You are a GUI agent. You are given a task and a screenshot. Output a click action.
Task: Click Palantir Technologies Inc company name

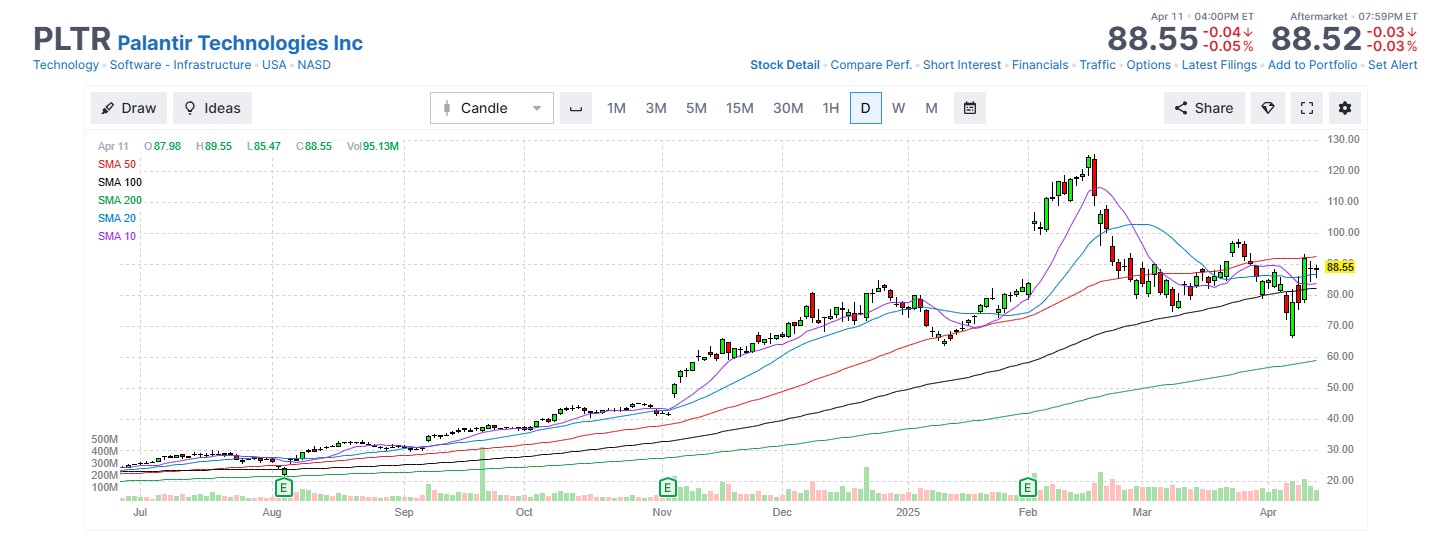coord(240,43)
